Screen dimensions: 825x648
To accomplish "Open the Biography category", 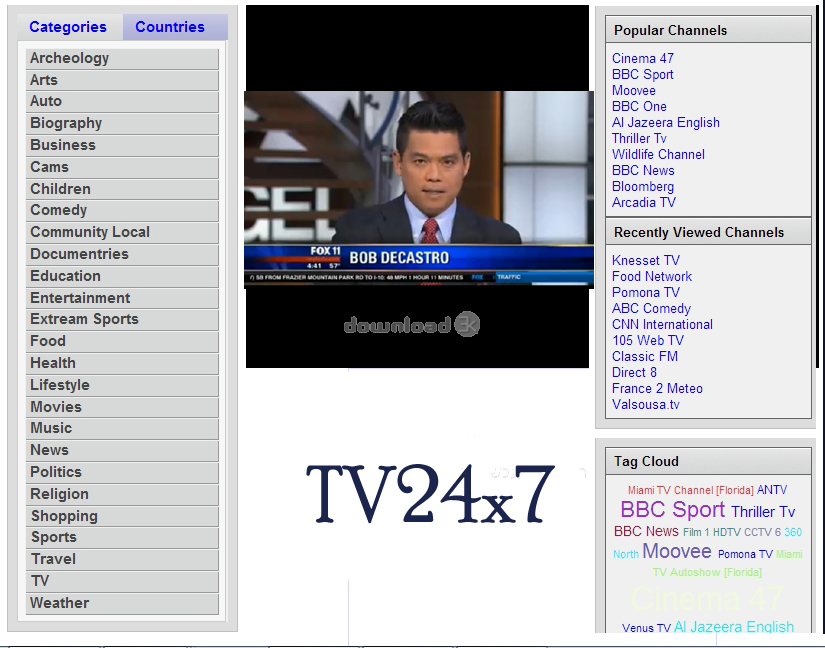I will (122, 123).
